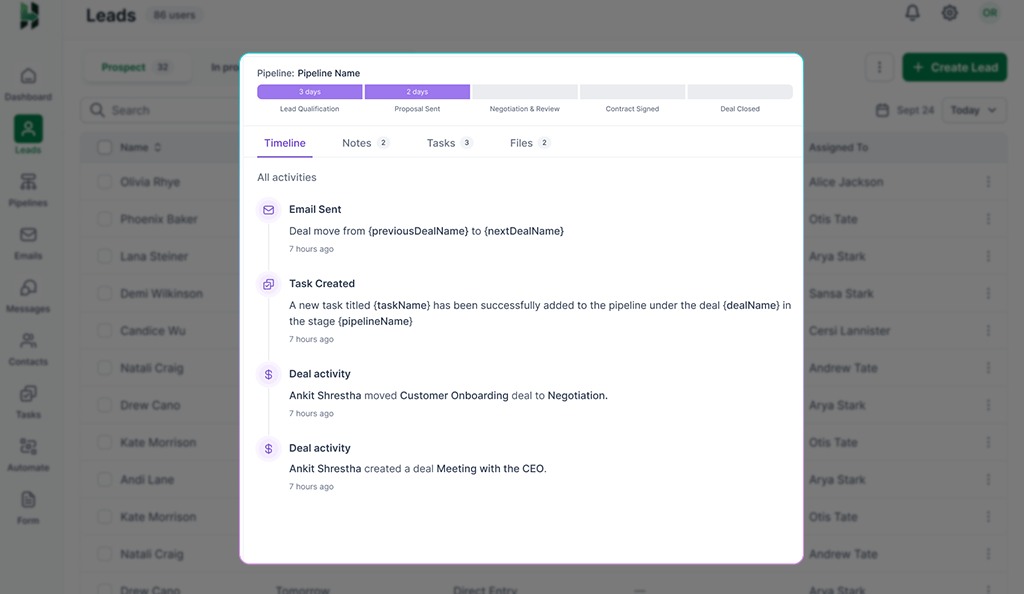Select the Prospect leads filter
1024x594 pixels.
(136, 66)
